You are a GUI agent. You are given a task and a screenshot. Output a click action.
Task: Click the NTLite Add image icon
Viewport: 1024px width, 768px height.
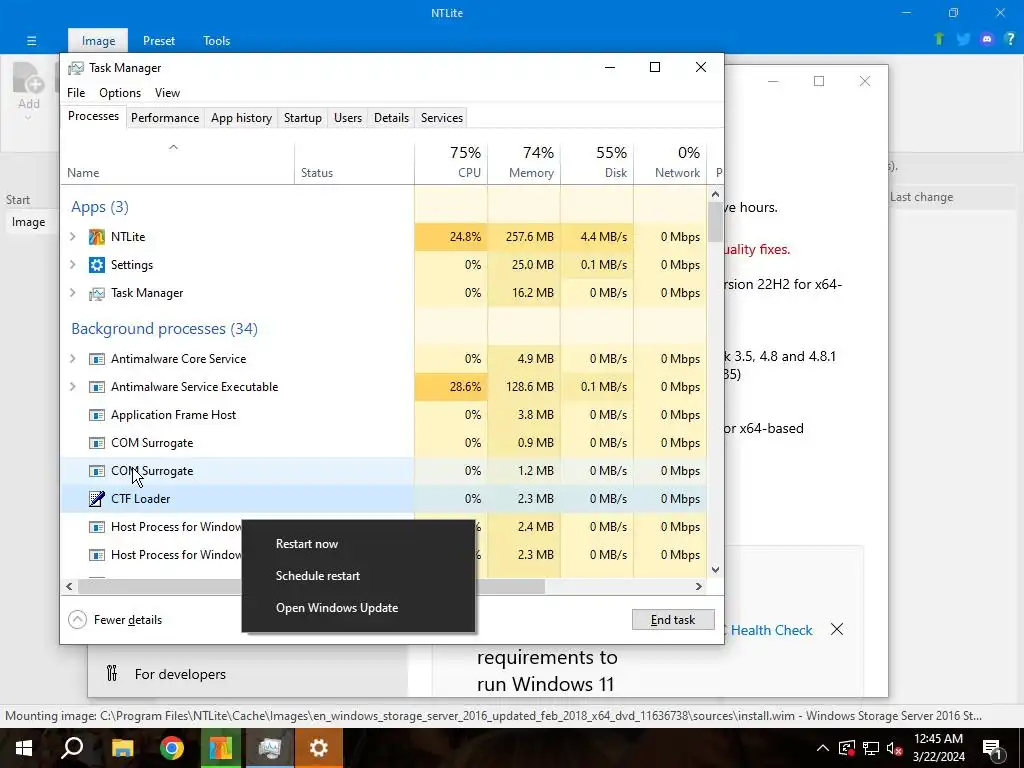[28, 78]
